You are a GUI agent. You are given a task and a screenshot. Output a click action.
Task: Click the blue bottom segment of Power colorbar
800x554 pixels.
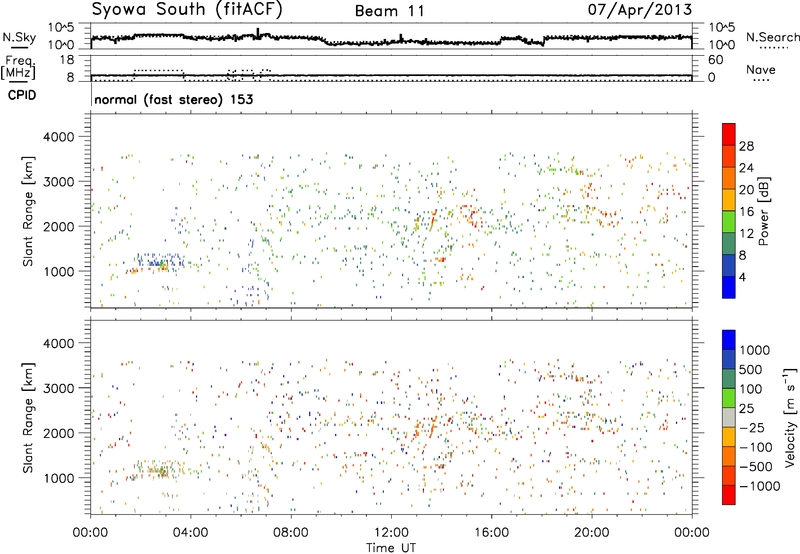(x=729, y=287)
